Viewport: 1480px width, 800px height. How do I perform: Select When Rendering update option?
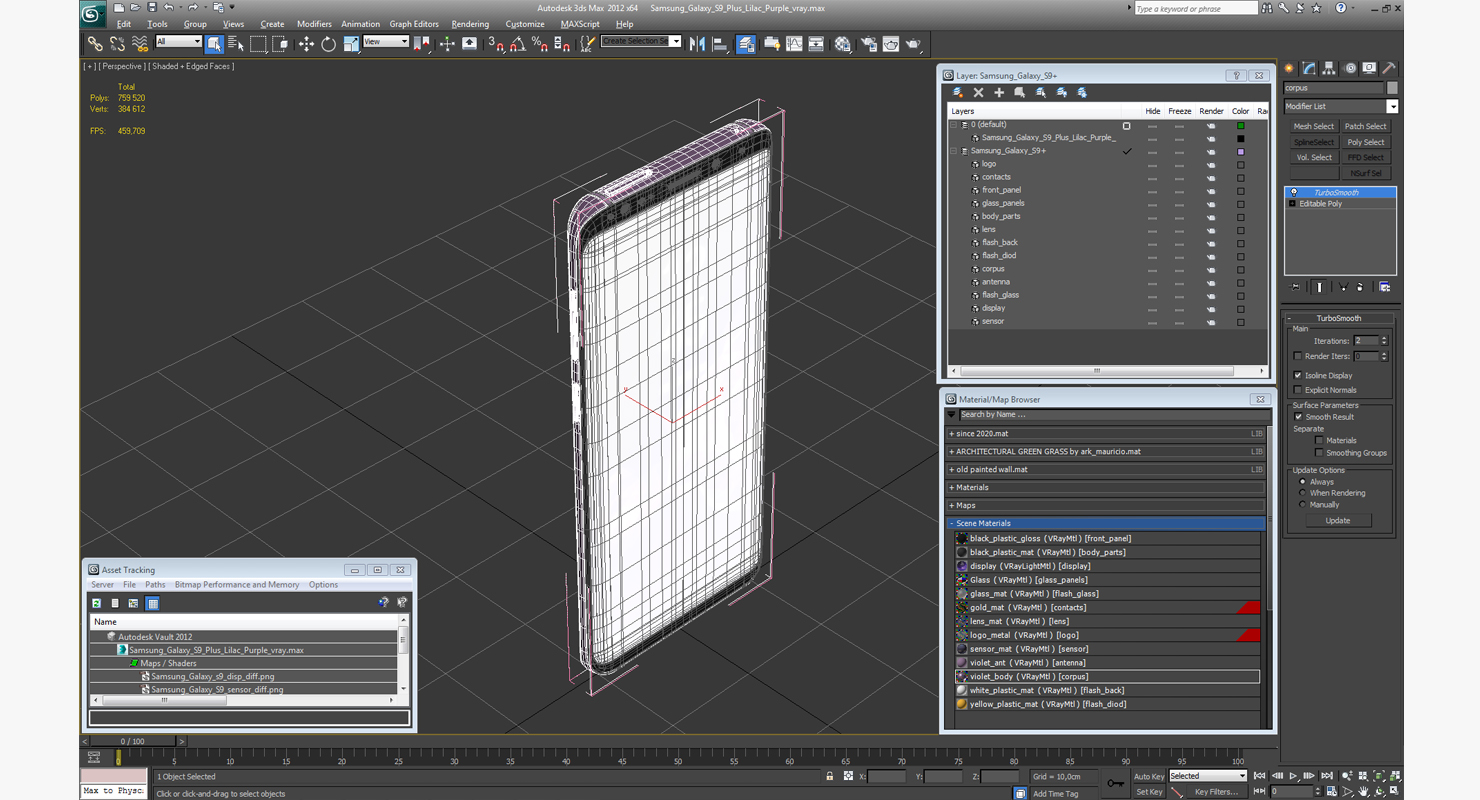[1302, 493]
